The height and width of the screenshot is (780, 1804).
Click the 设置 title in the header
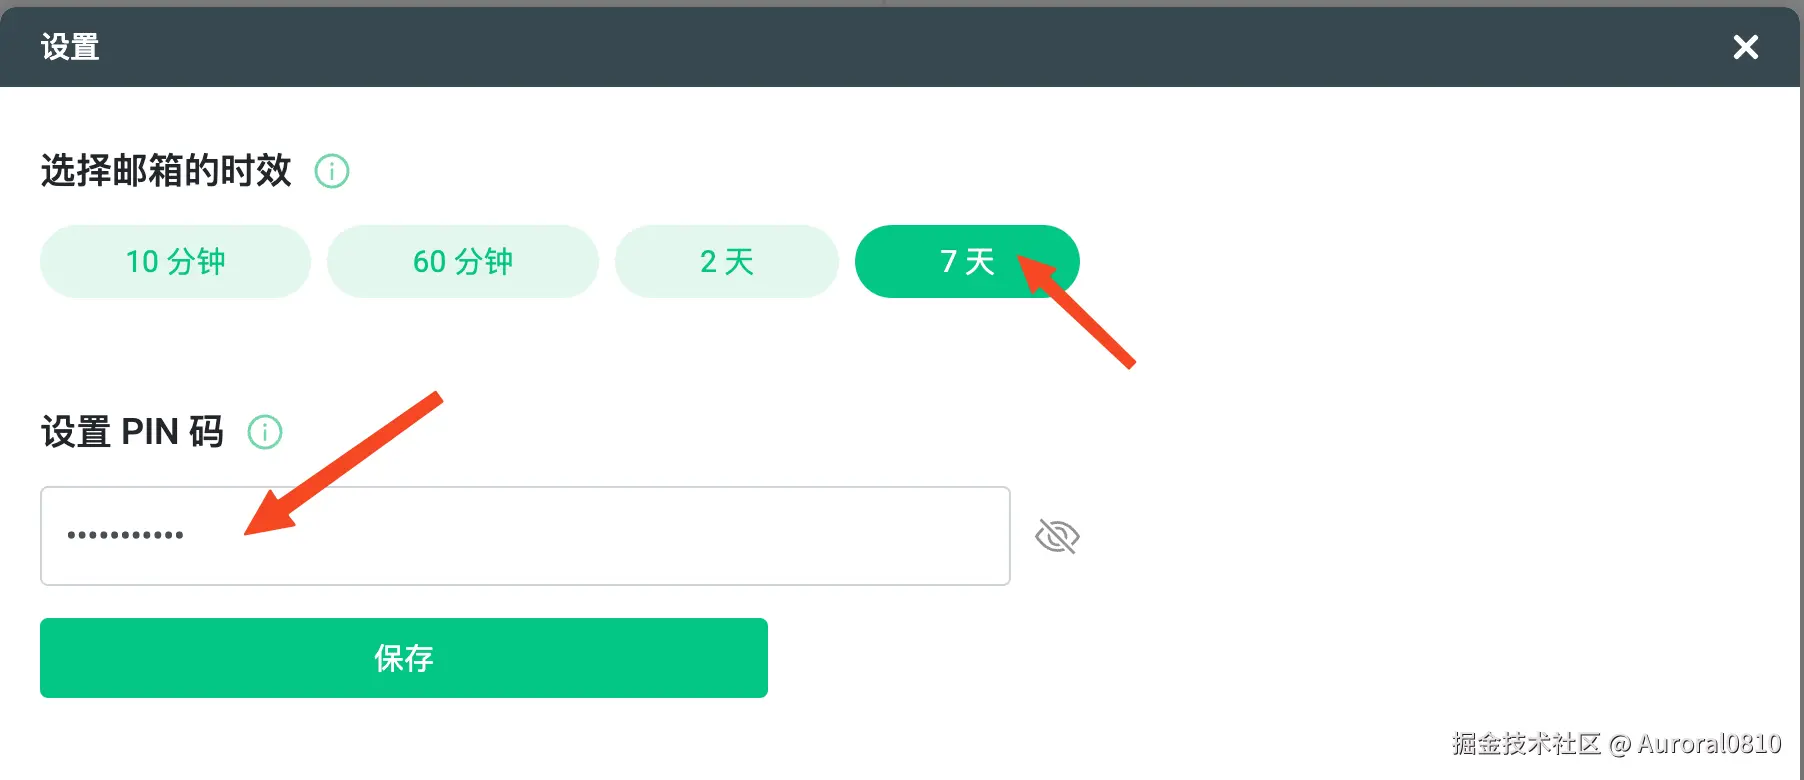(70, 47)
